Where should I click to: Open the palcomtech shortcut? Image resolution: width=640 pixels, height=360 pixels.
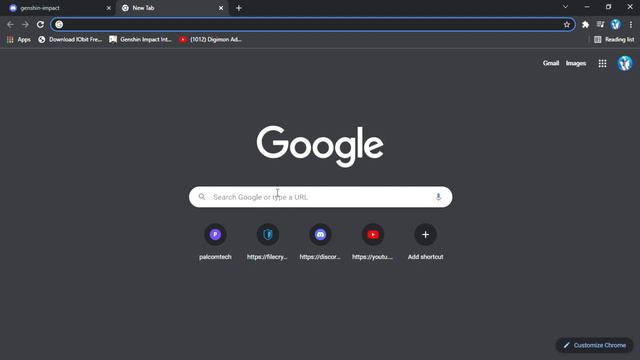point(215,242)
